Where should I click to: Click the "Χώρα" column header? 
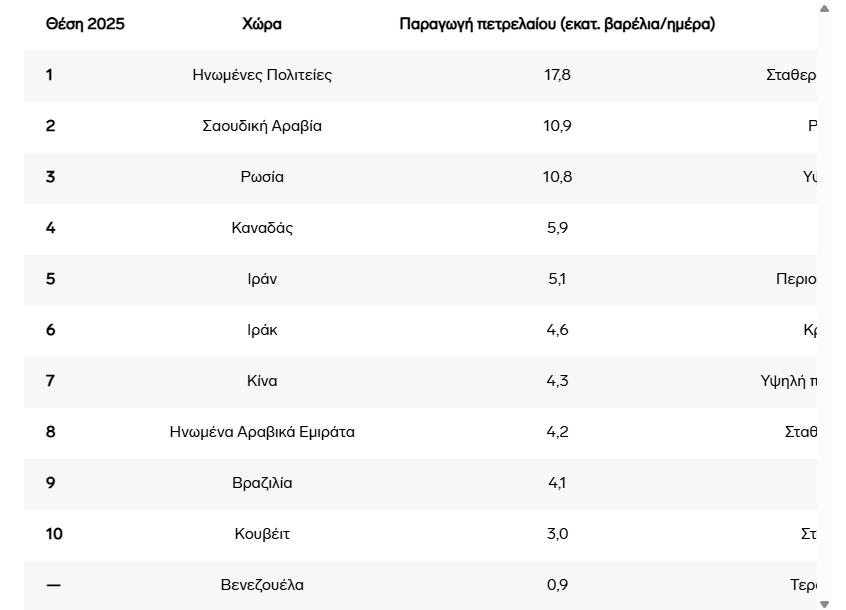(x=262, y=24)
